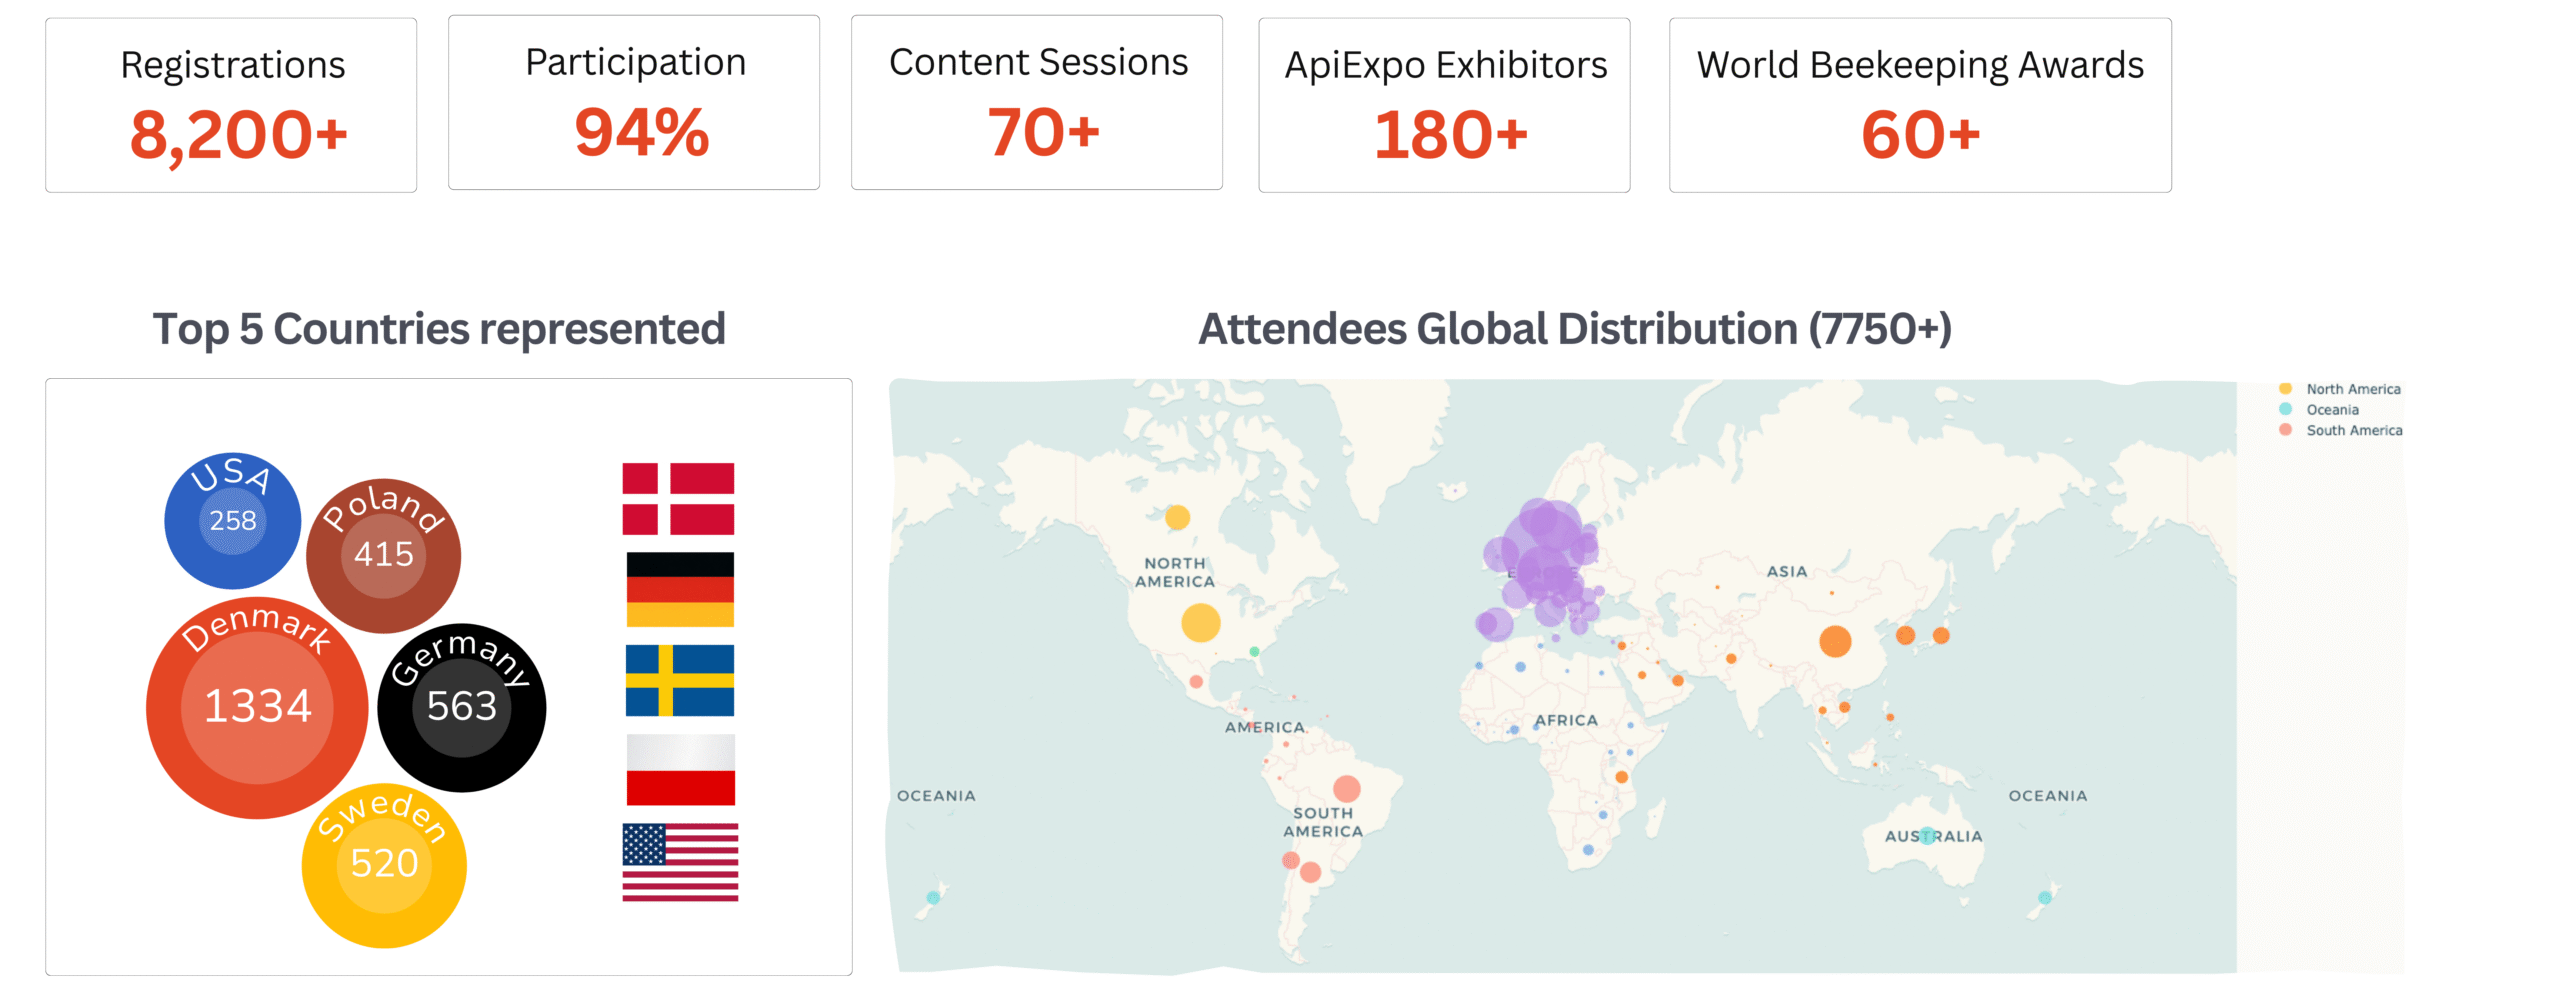Click the Poland flag icon
Viewport: 2560px width, 990px height.
(x=680, y=770)
